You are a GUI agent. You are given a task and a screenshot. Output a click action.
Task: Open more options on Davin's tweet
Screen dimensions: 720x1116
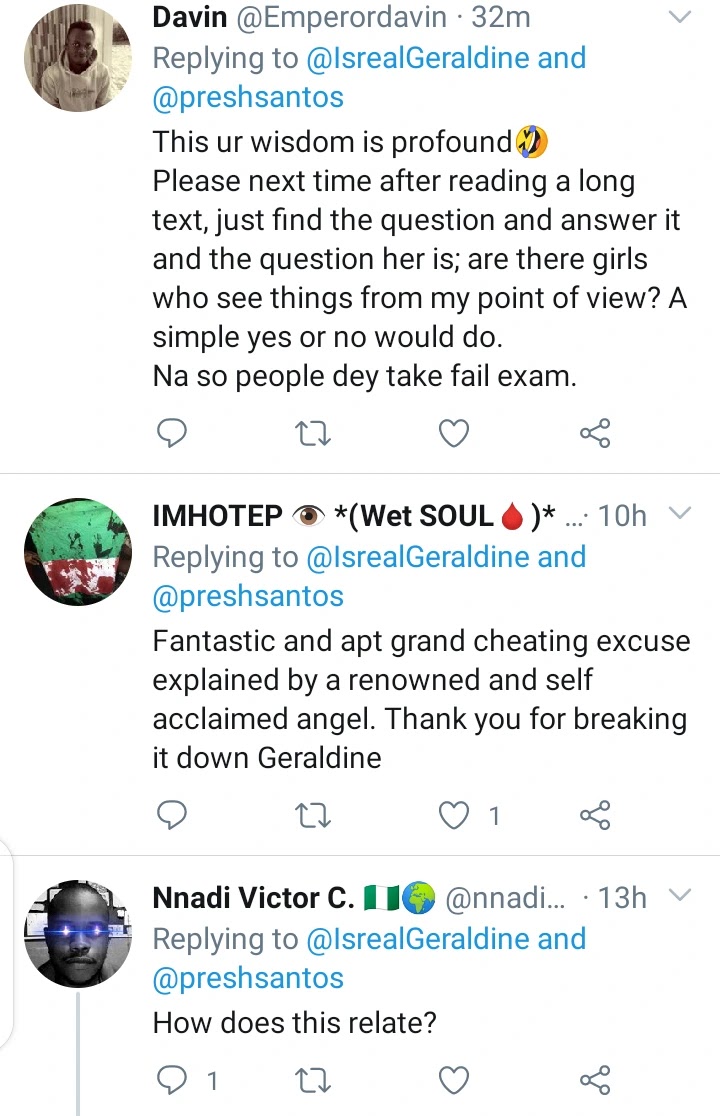click(x=679, y=17)
